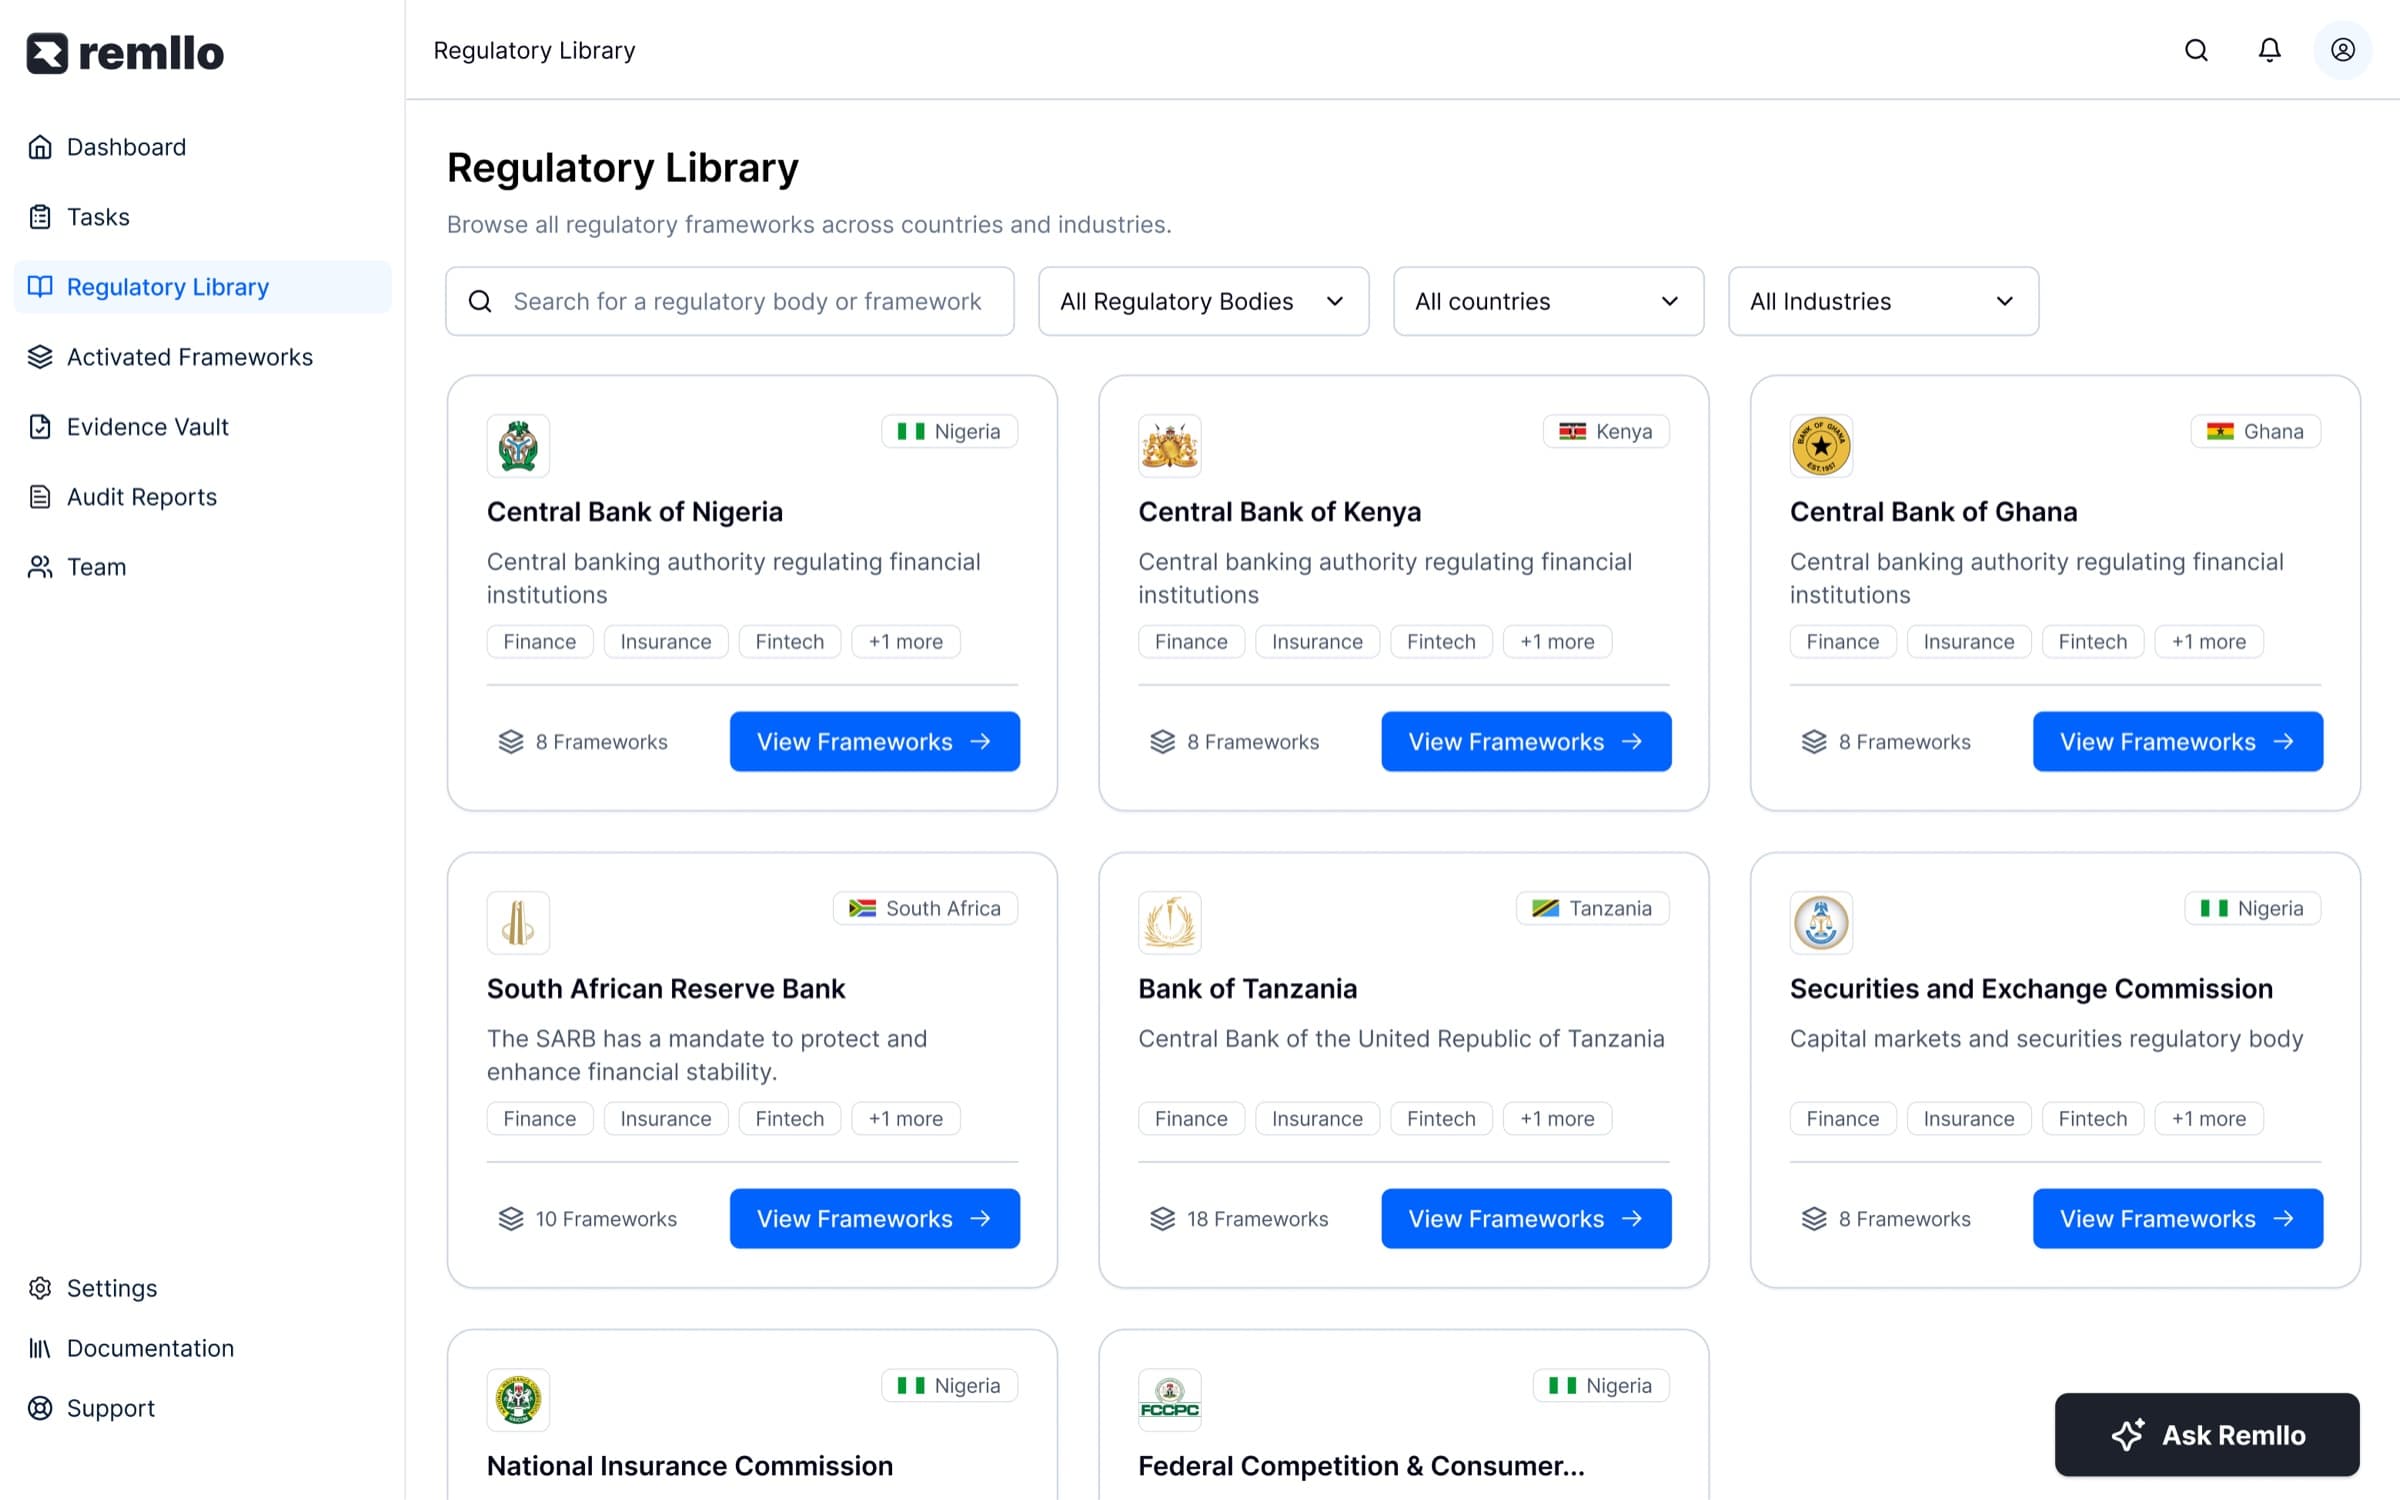Click layers icon beside 18 Frameworks
The height and width of the screenshot is (1500, 2400).
(1162, 1219)
